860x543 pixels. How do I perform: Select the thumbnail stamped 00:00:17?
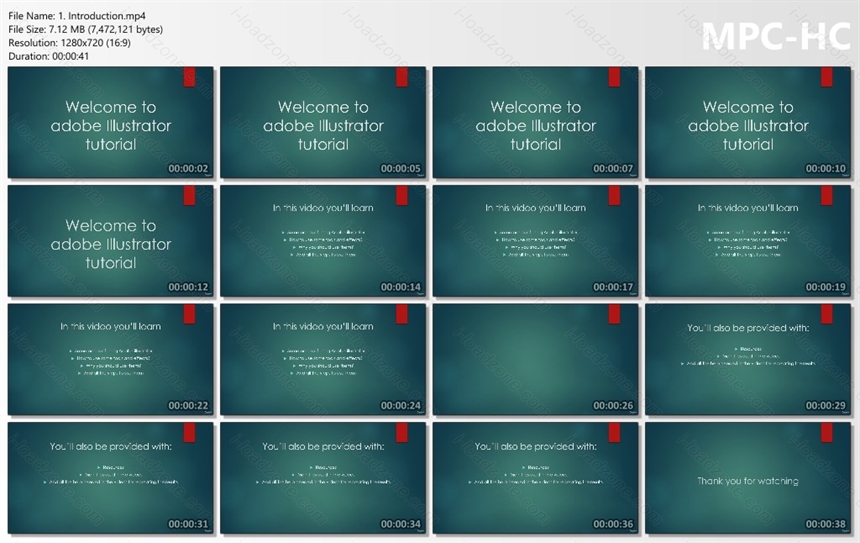point(536,241)
